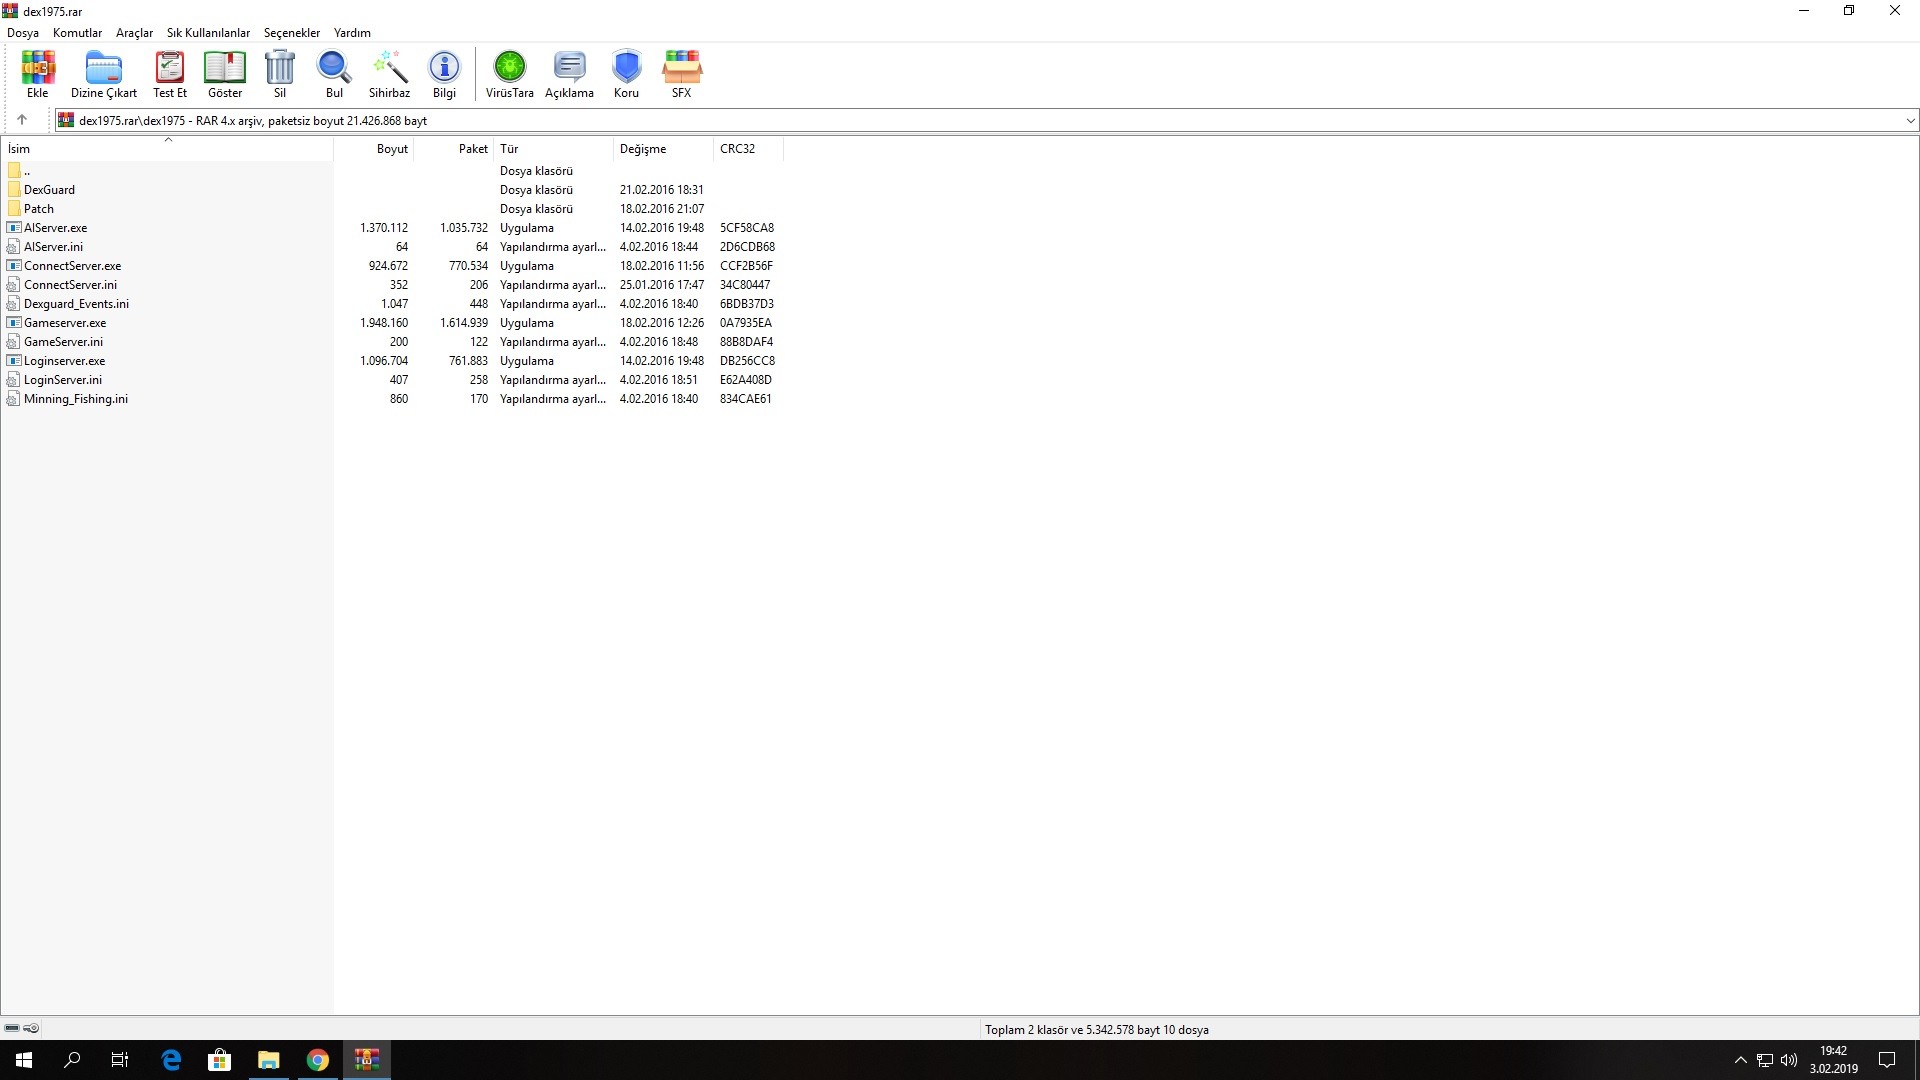The height and width of the screenshot is (1080, 1920).
Task: Click the taskbar clock and date
Action: [x=1833, y=1060]
